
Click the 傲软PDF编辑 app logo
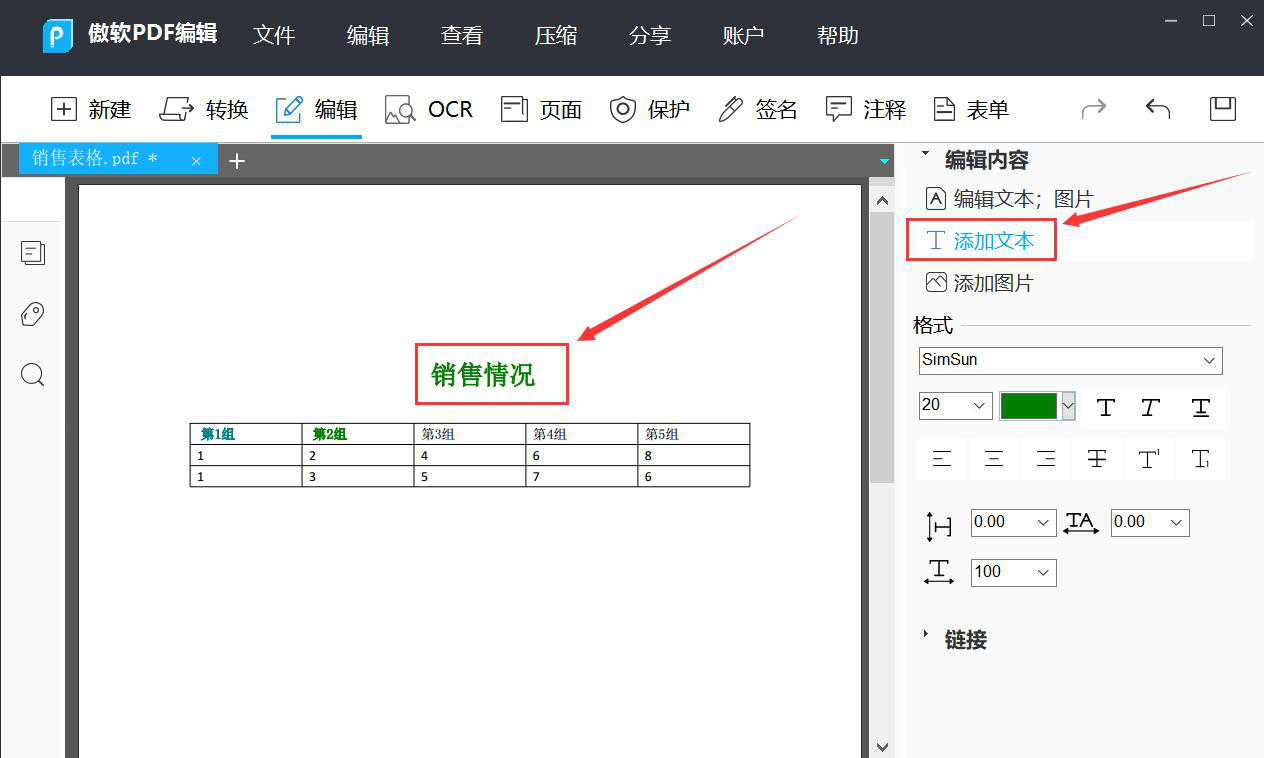(60, 36)
